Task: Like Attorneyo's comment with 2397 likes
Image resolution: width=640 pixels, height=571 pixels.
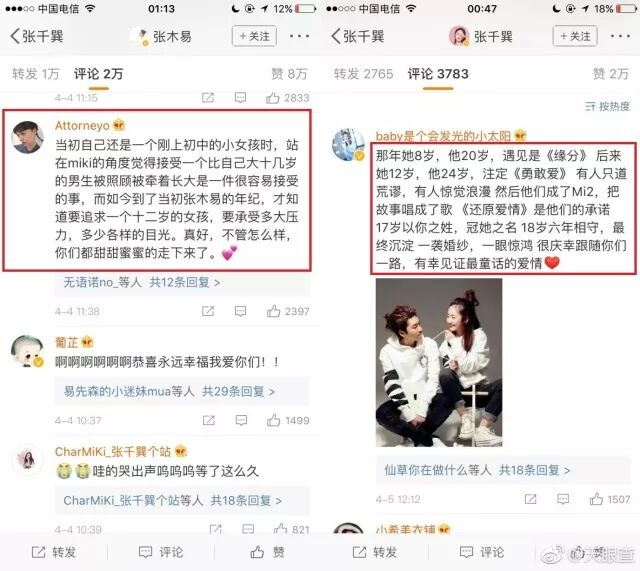Action: click(273, 311)
